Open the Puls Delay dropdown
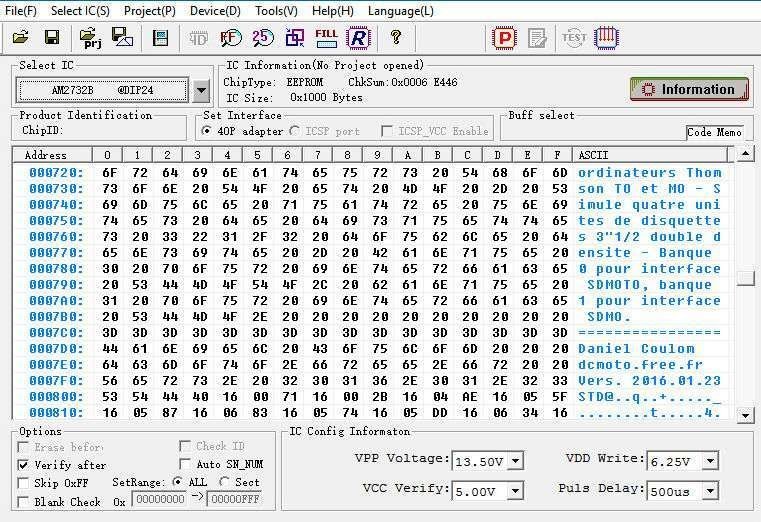The image size is (761, 522). pos(709,491)
